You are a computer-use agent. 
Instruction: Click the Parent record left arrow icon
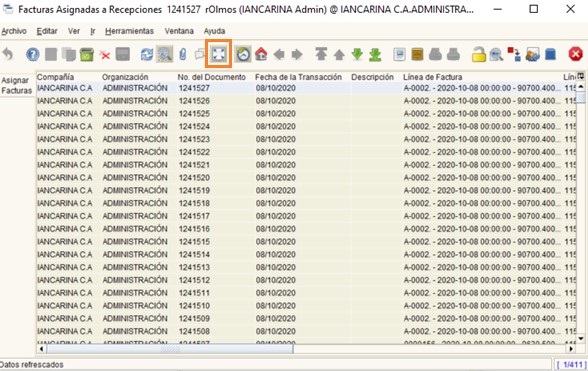(279, 55)
